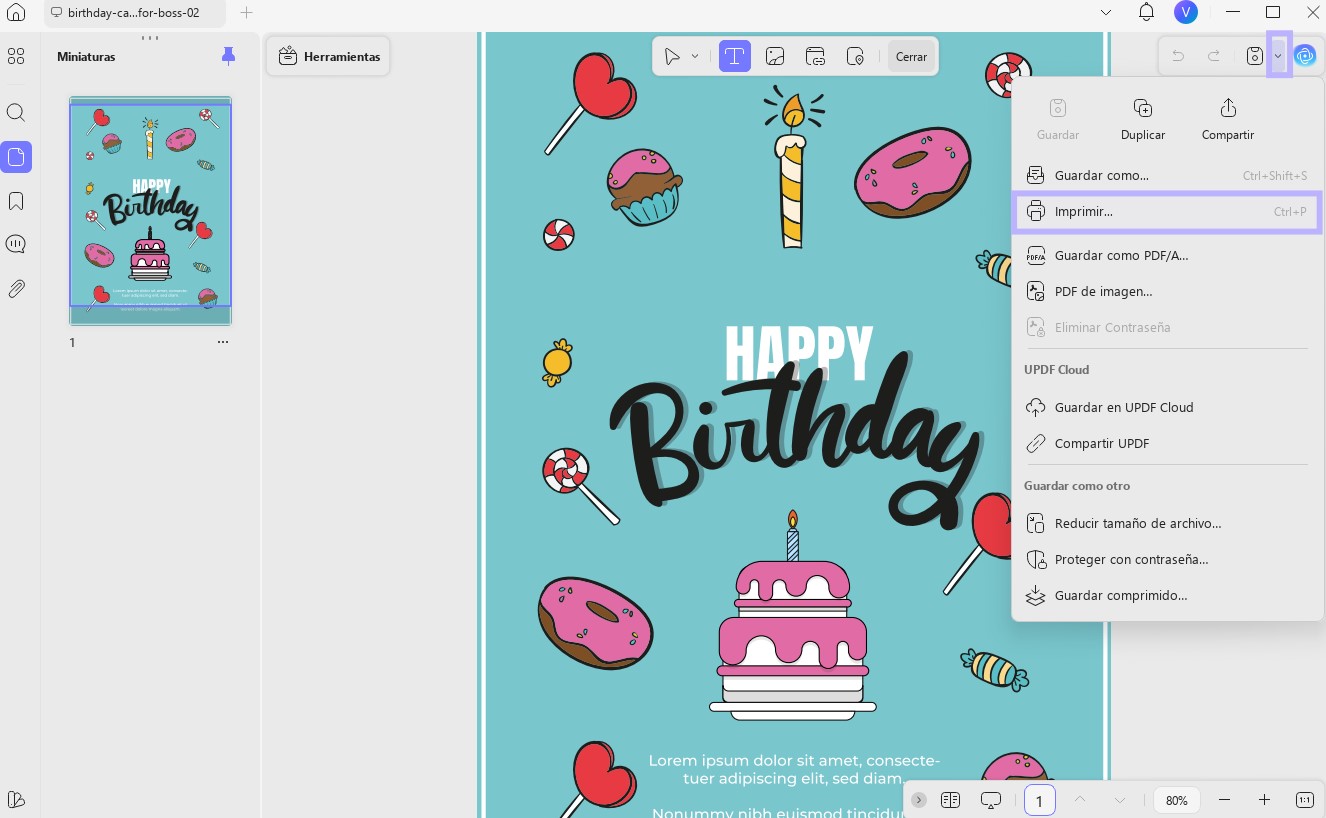Open the UPDF AI assistant icon
The image size is (1326, 818).
1305,57
